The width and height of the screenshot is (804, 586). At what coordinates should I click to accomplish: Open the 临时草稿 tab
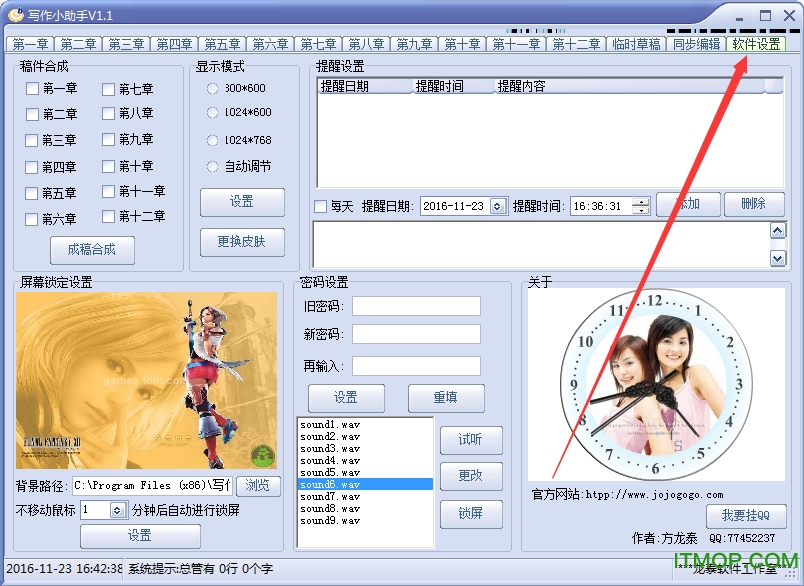click(637, 44)
